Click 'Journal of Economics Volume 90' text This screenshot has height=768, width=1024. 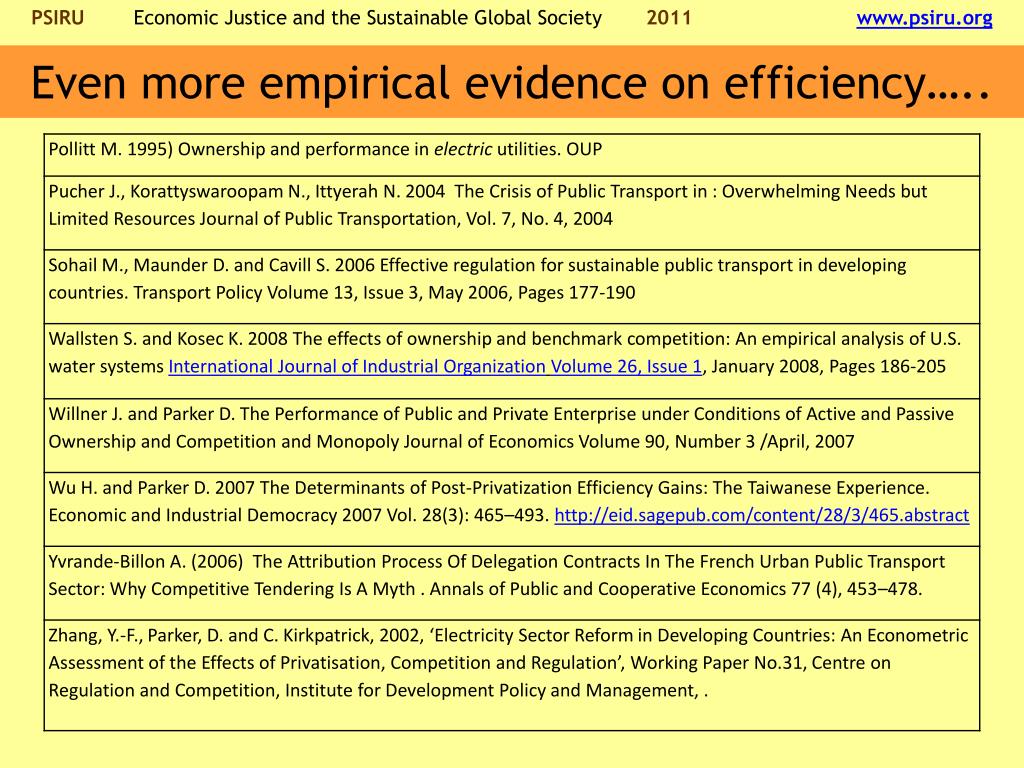534,441
